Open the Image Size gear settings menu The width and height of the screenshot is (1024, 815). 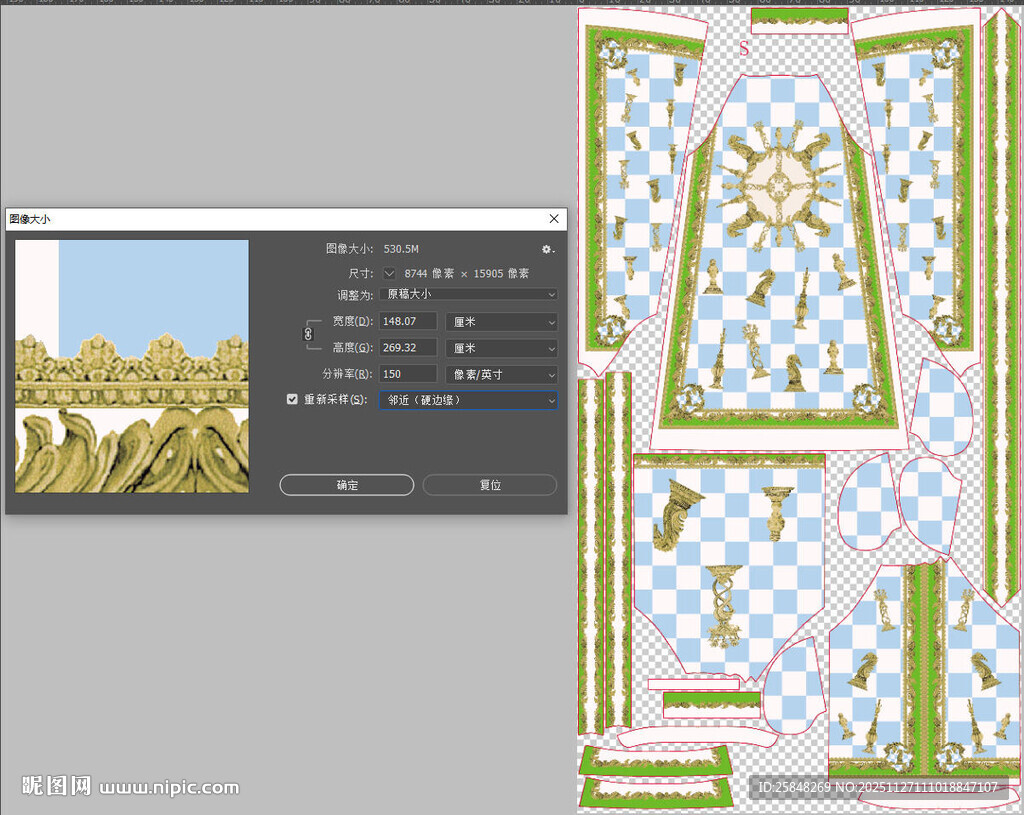tap(547, 249)
